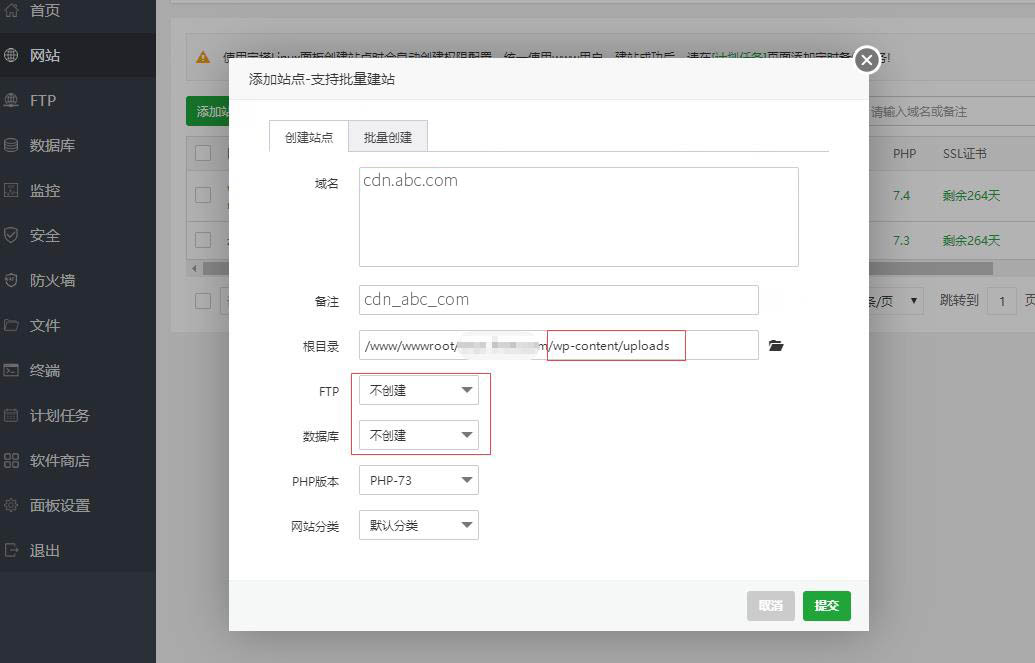Click the folder icon beside 文件

coord(11,325)
